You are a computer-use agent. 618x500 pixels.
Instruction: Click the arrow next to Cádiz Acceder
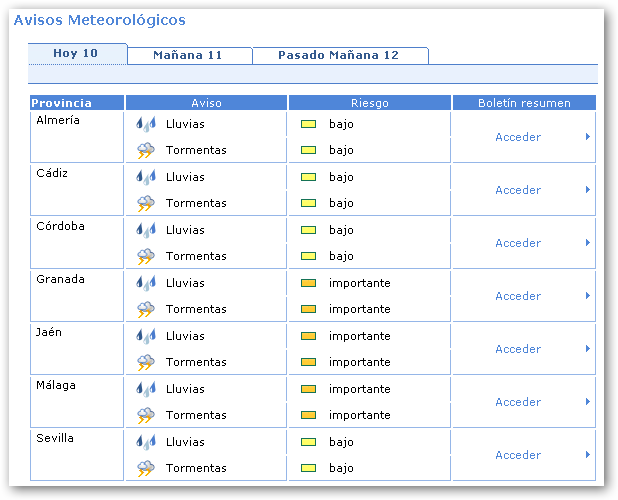coord(588,190)
